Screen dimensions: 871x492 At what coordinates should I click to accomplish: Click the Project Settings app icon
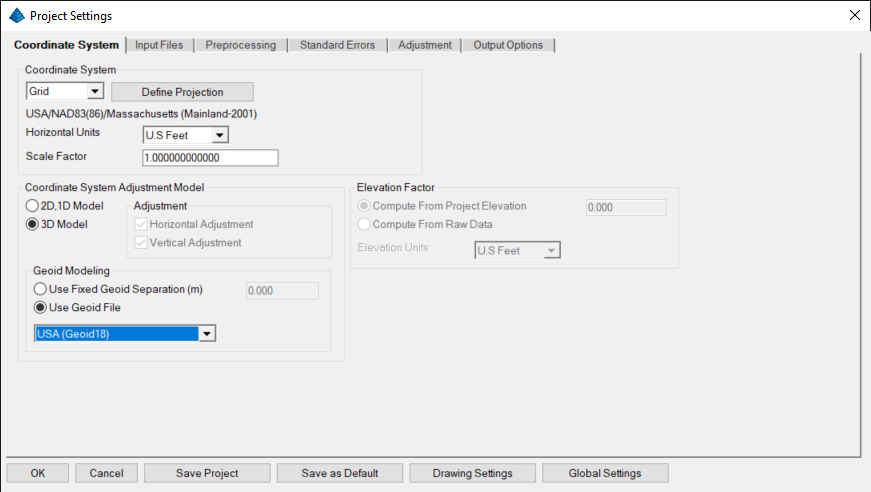[16, 15]
